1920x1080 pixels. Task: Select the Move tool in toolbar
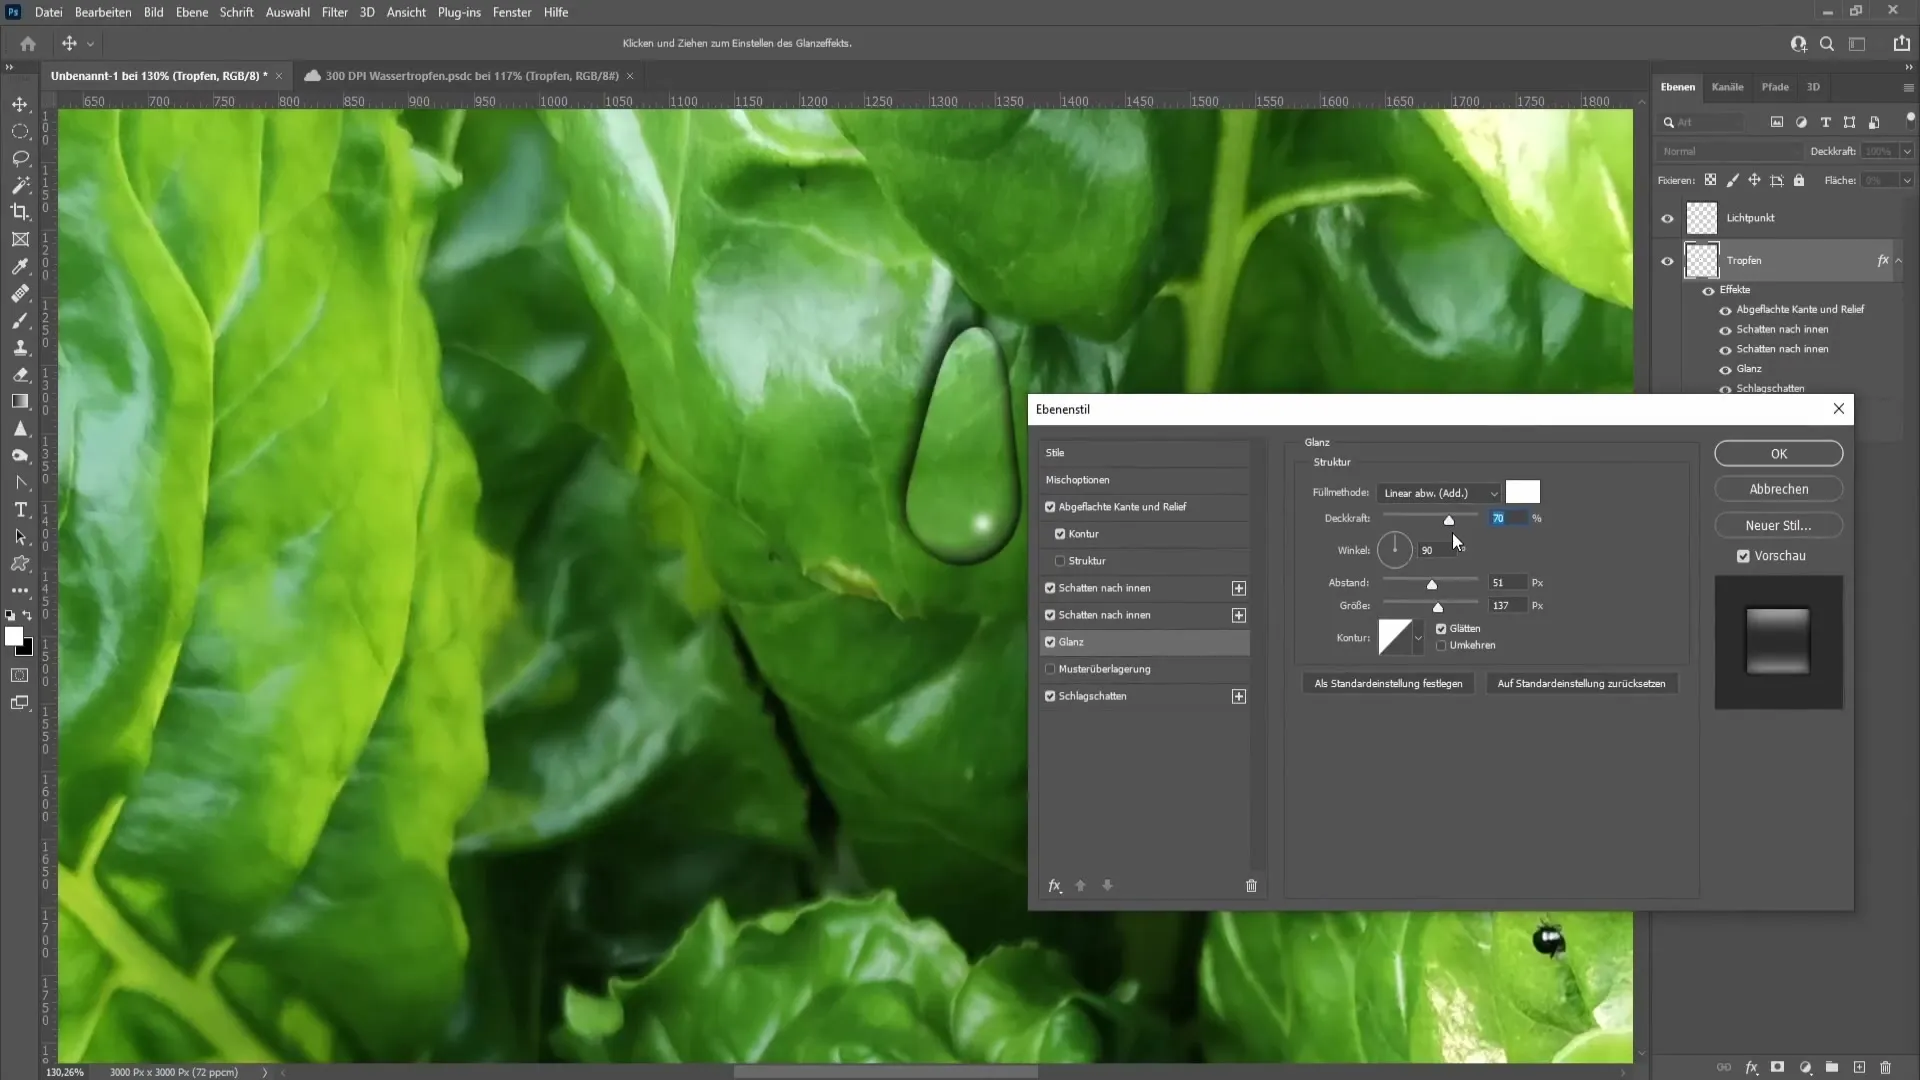pos(20,103)
